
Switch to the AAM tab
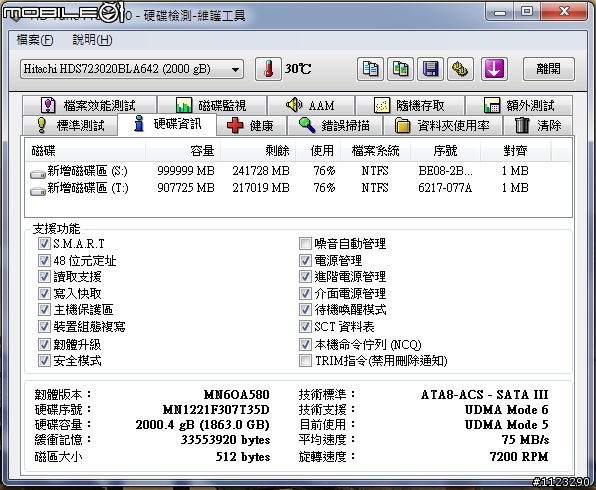point(311,105)
